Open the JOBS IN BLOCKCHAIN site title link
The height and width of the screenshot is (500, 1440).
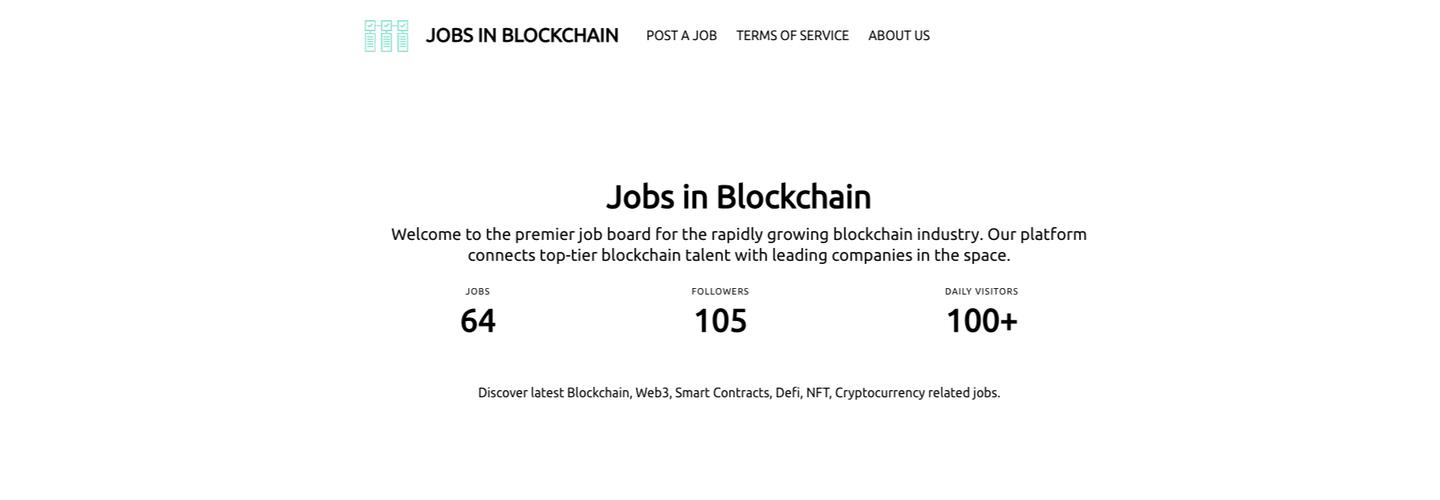[522, 36]
